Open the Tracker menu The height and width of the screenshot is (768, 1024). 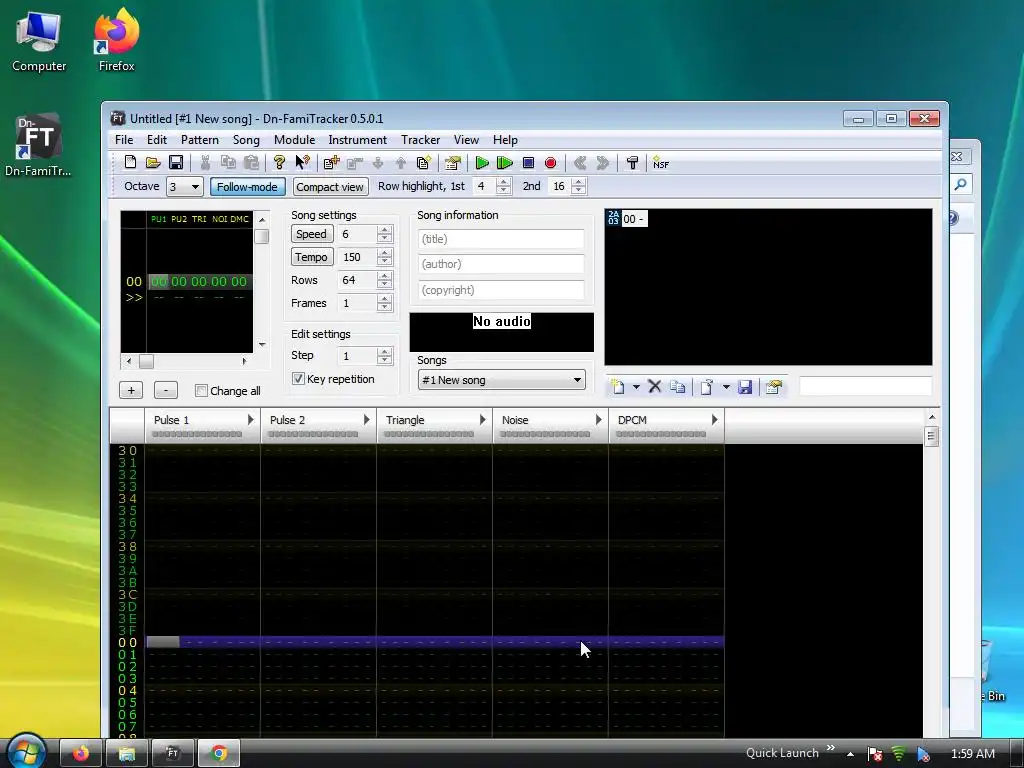pos(421,140)
